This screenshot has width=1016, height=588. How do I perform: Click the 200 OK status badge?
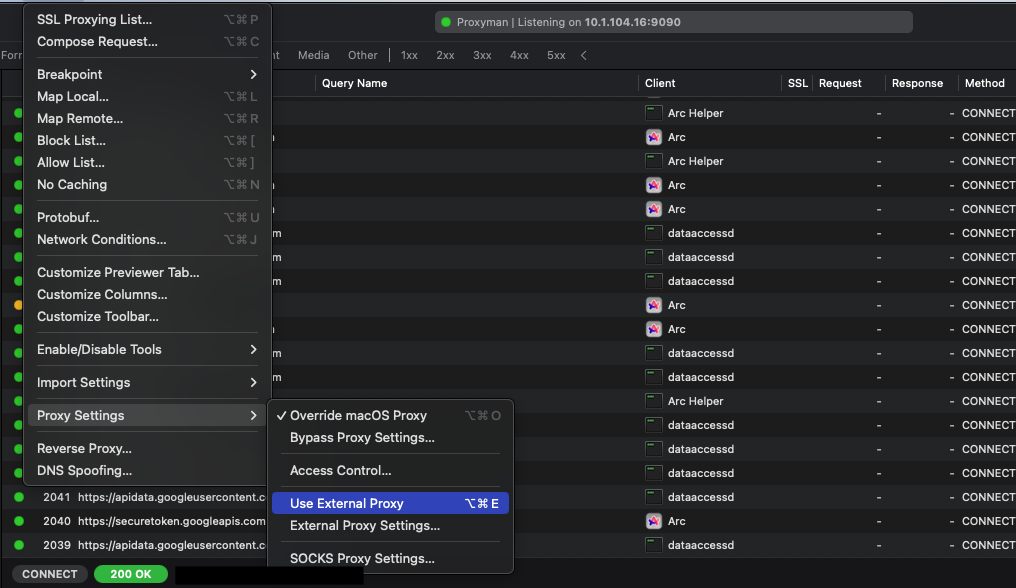click(x=130, y=574)
